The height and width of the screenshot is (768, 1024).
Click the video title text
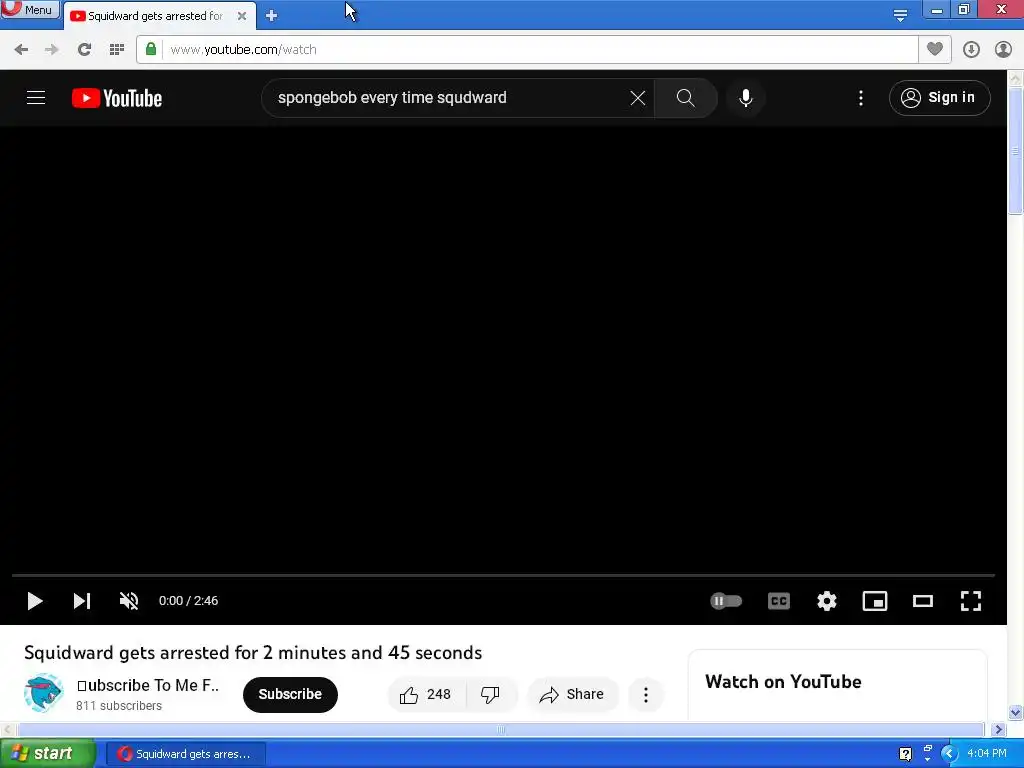pos(253,653)
